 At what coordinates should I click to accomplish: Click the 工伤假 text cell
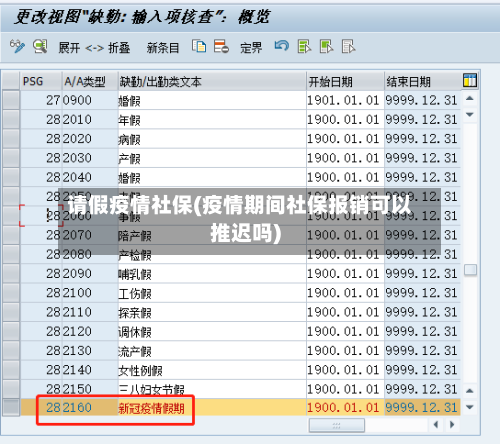pyautogui.click(x=212, y=293)
